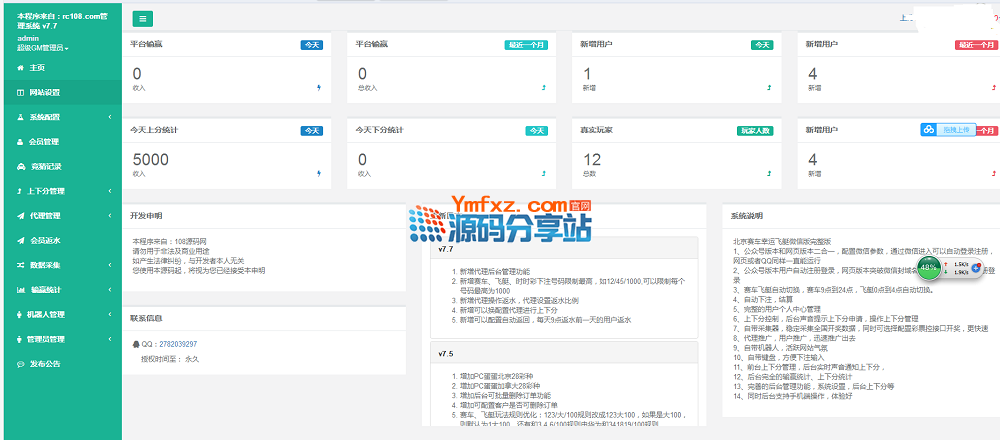Screen dimensions: 1000x440
Task: Click the chat icon for 发布公告
Action: [x=20, y=363]
